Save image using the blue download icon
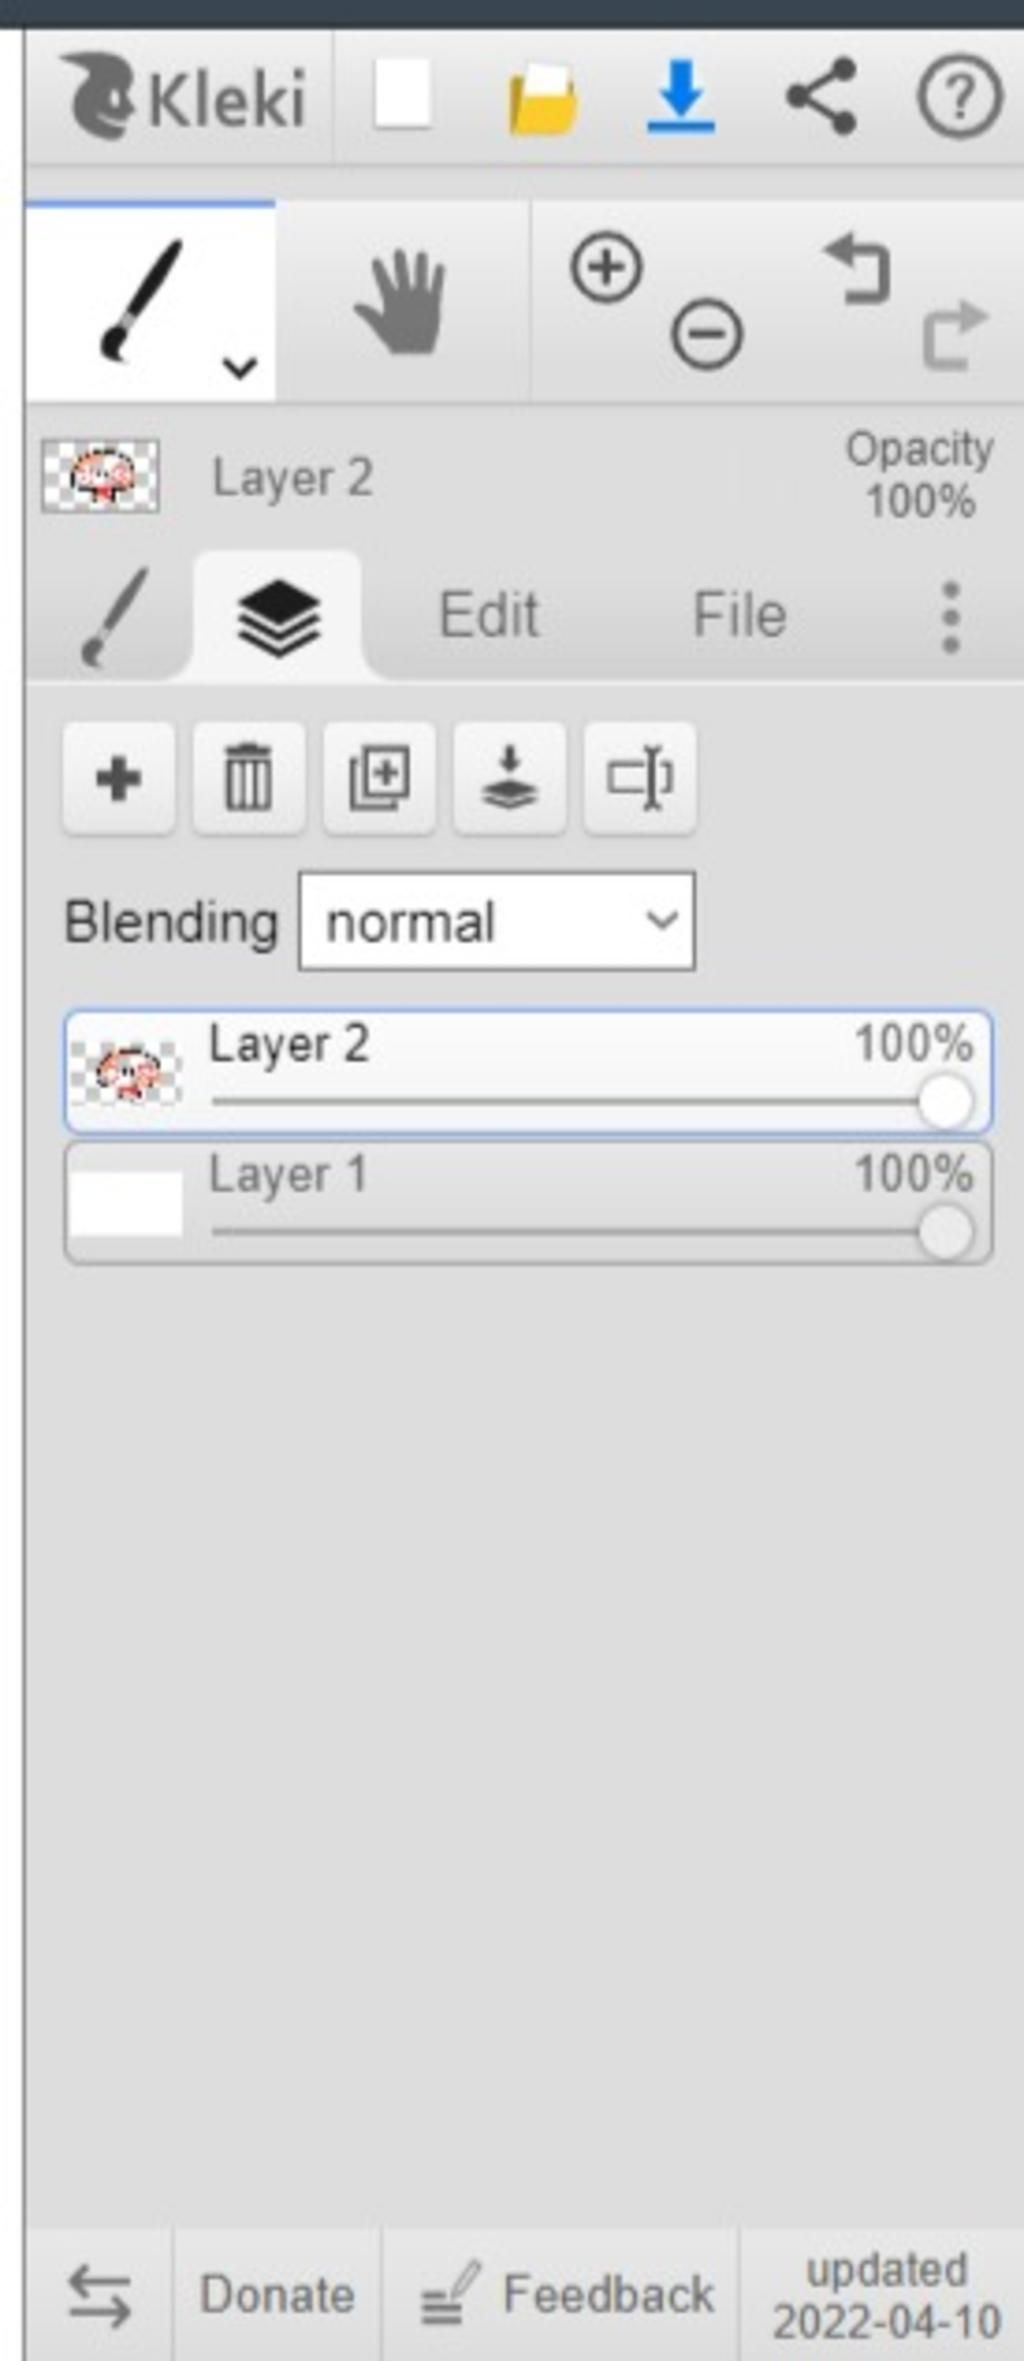The height and width of the screenshot is (2361, 1024). tap(681, 97)
